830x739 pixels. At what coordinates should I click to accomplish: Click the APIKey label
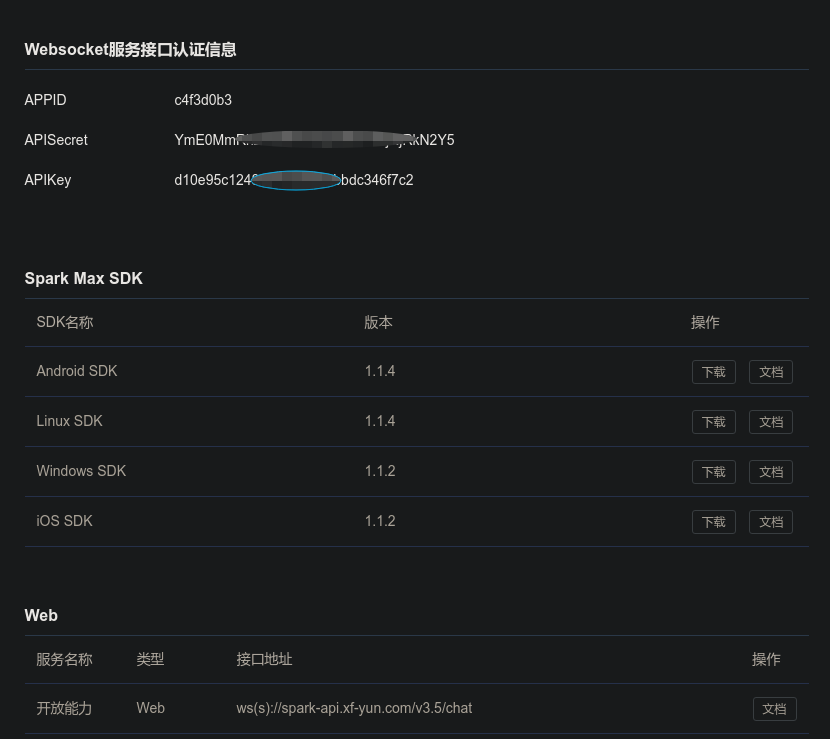(48, 180)
